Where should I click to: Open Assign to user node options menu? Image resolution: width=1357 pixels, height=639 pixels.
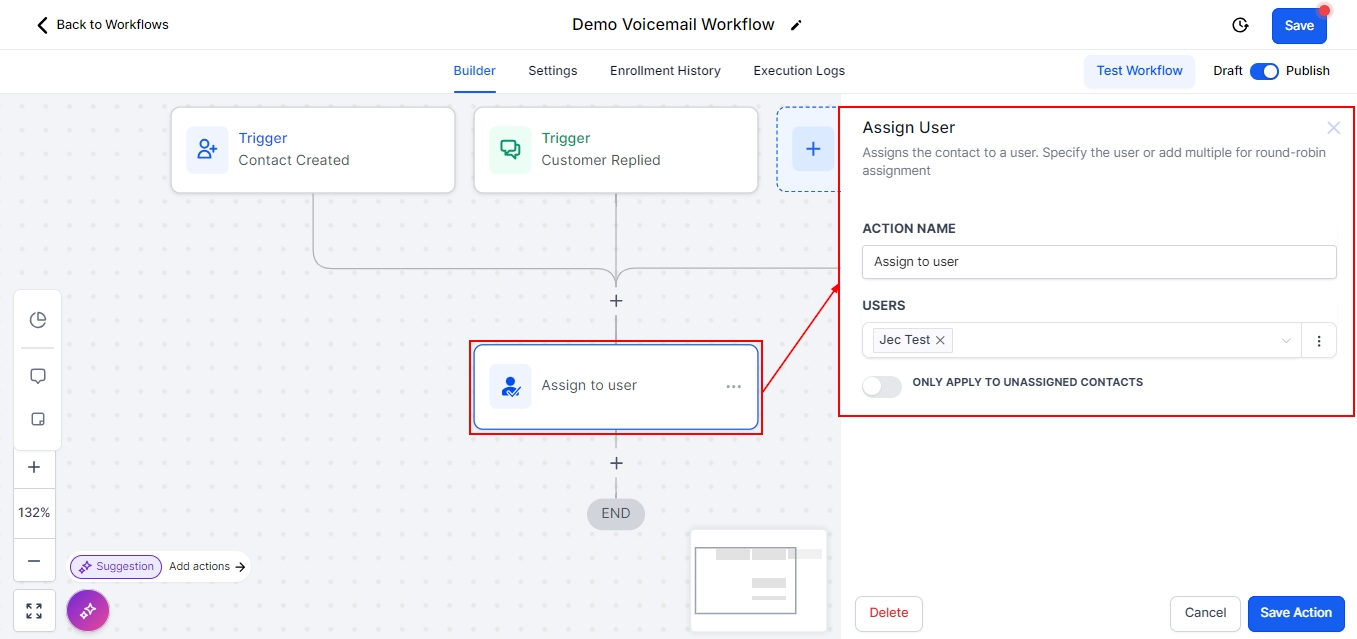pyautogui.click(x=733, y=386)
